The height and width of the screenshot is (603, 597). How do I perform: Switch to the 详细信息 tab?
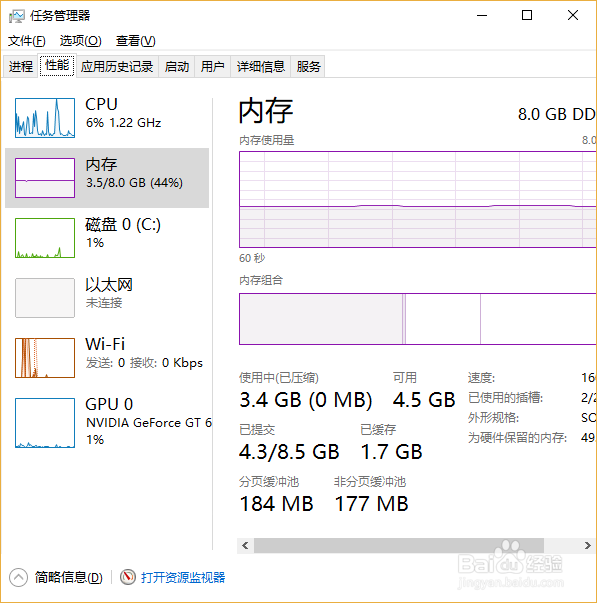[x=260, y=67]
